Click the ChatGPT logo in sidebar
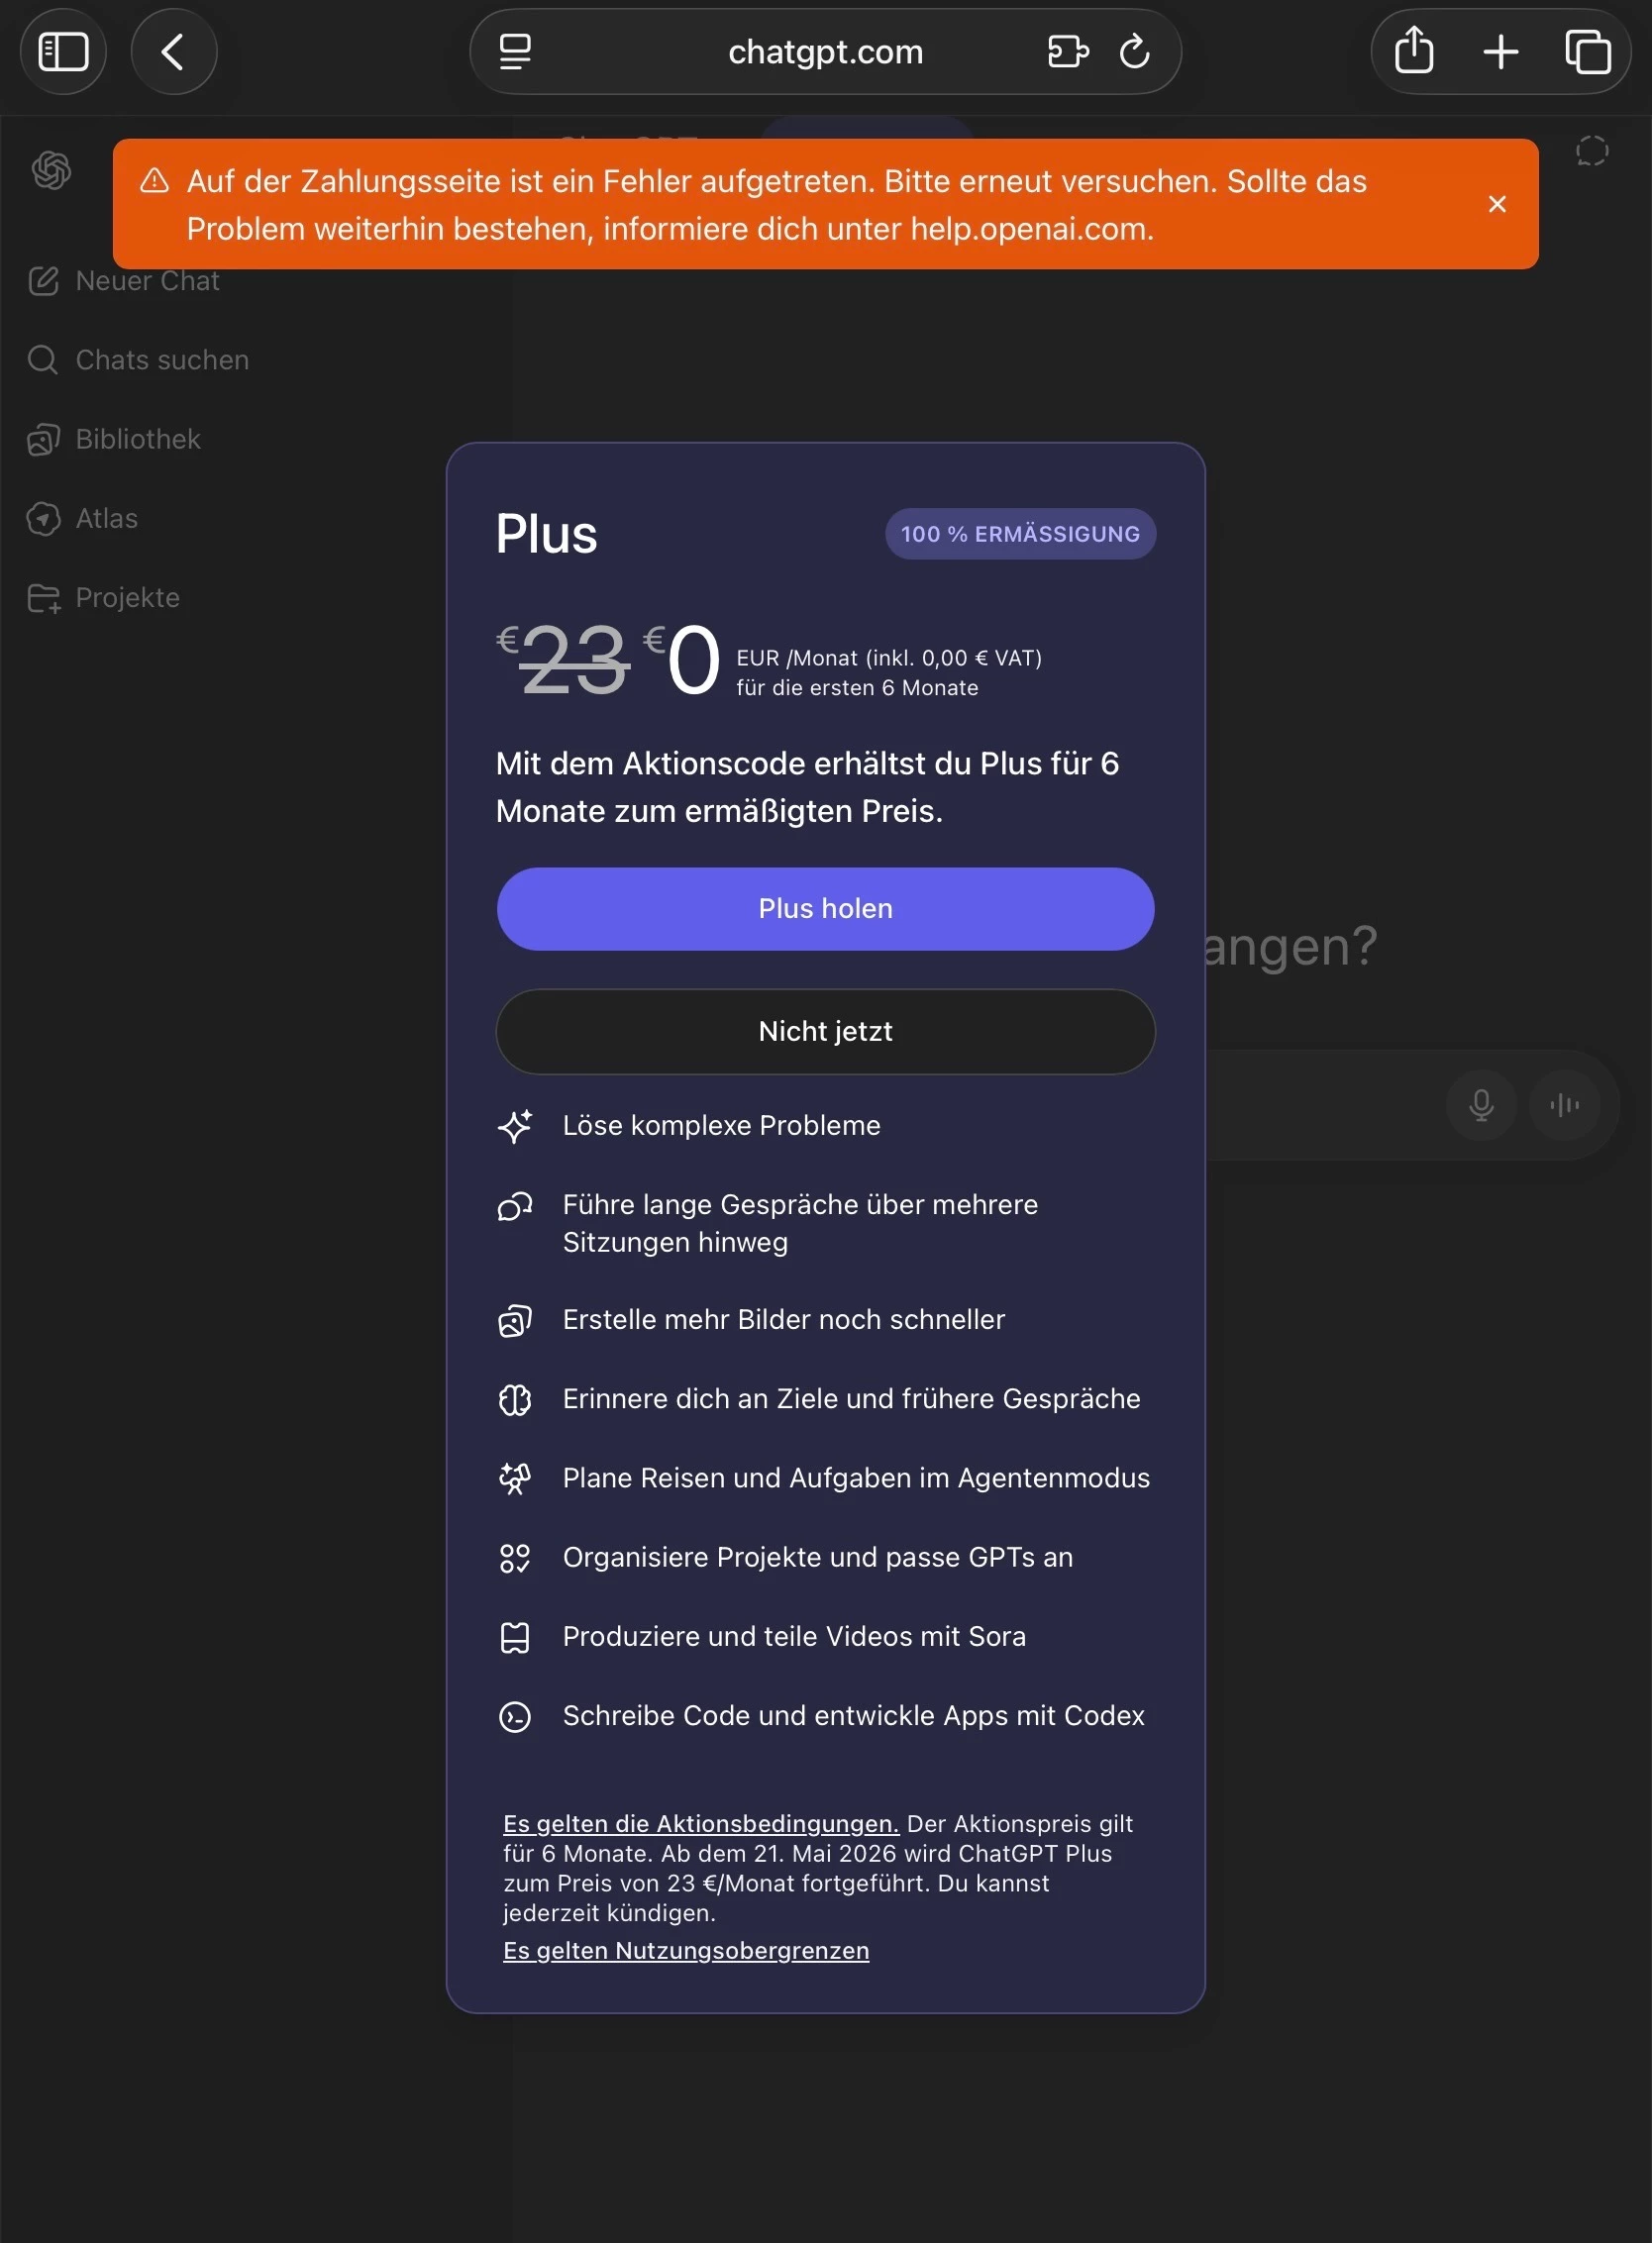The image size is (1652, 2243). pyautogui.click(x=51, y=170)
